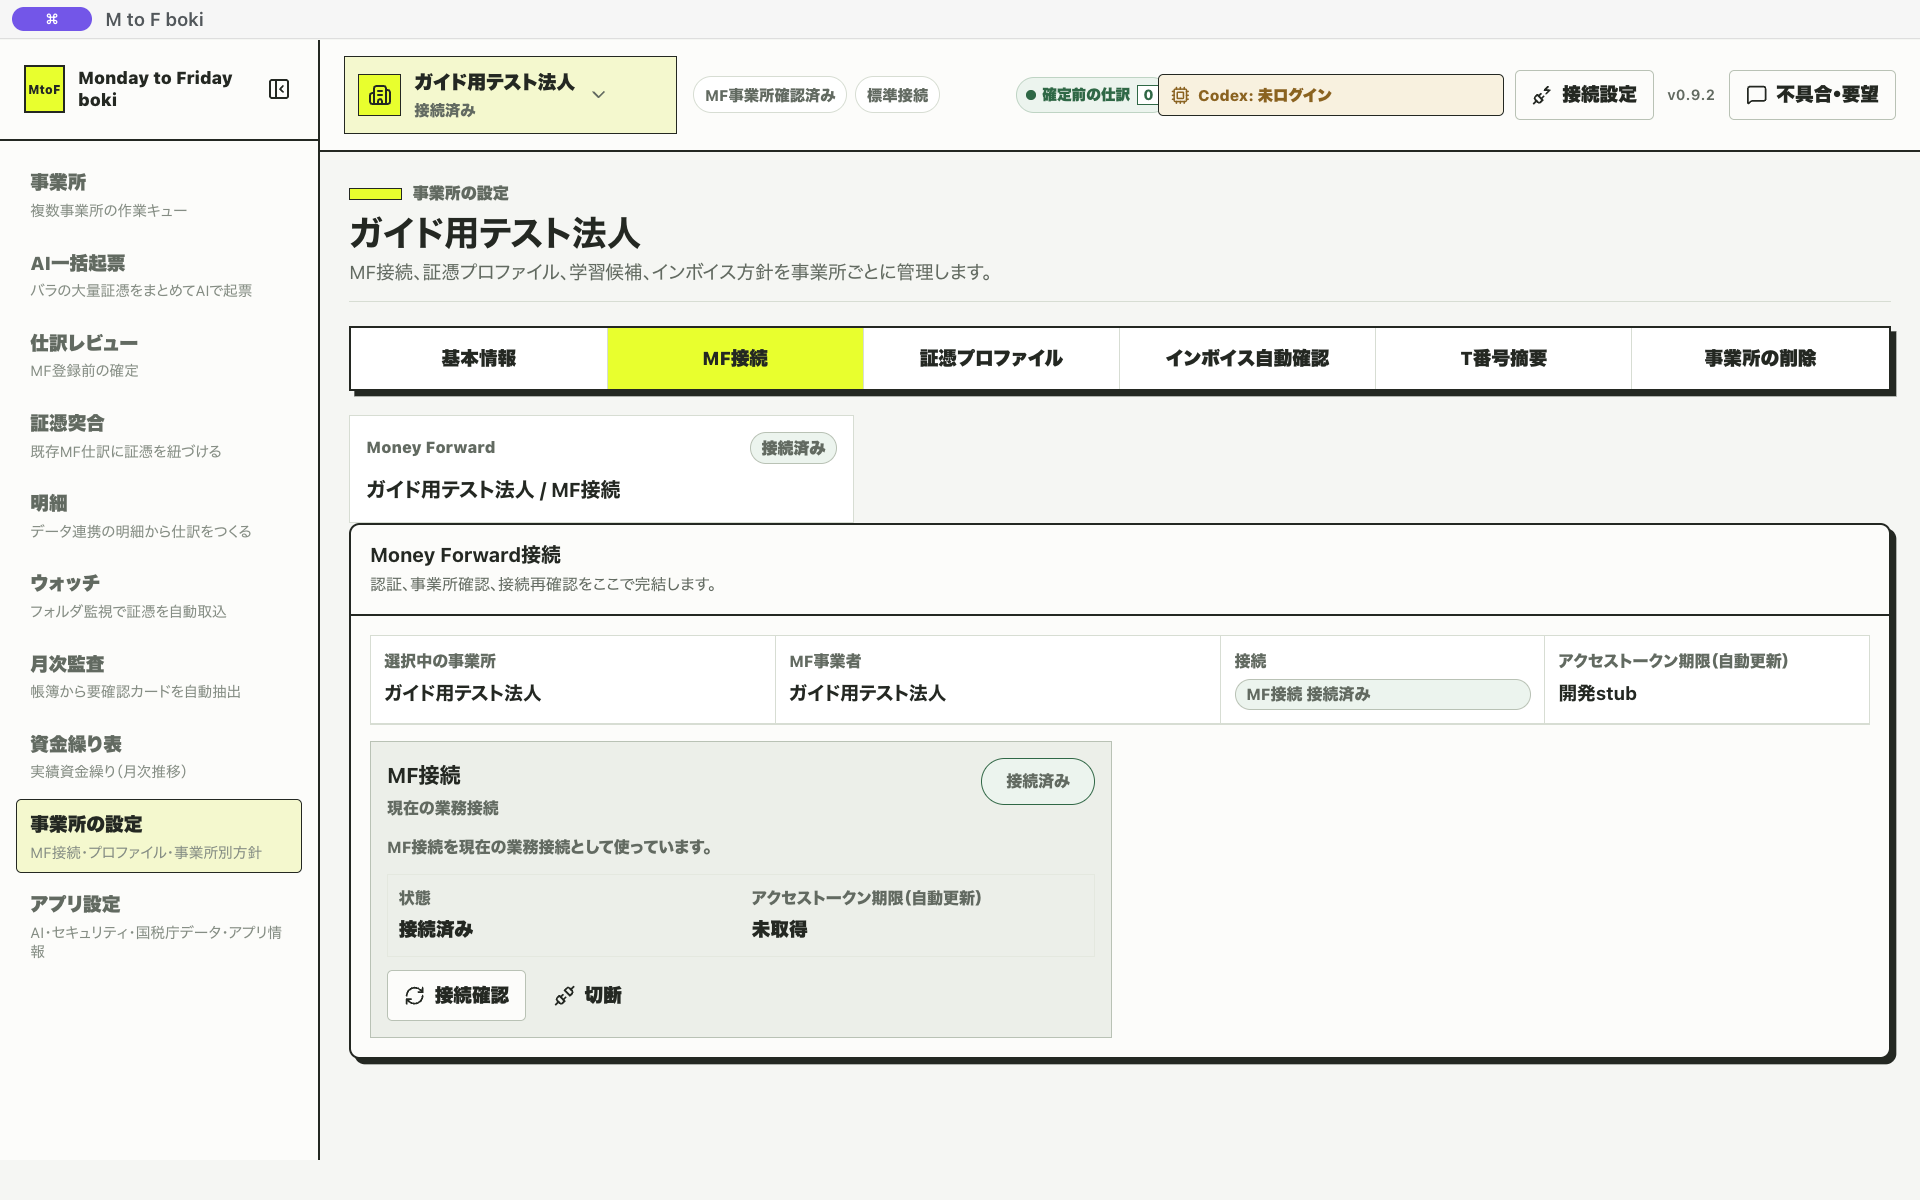Open 資金繰り表 in the sidebar

click(x=159, y=757)
